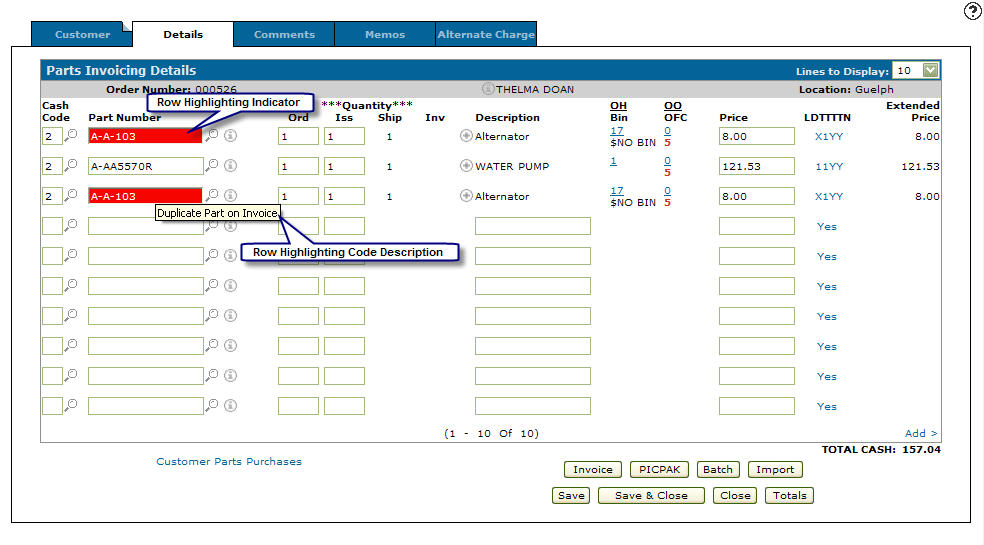This screenshot has height=545, width=984.
Task: Expand plus icon next to WATER PUMP
Action: click(466, 166)
